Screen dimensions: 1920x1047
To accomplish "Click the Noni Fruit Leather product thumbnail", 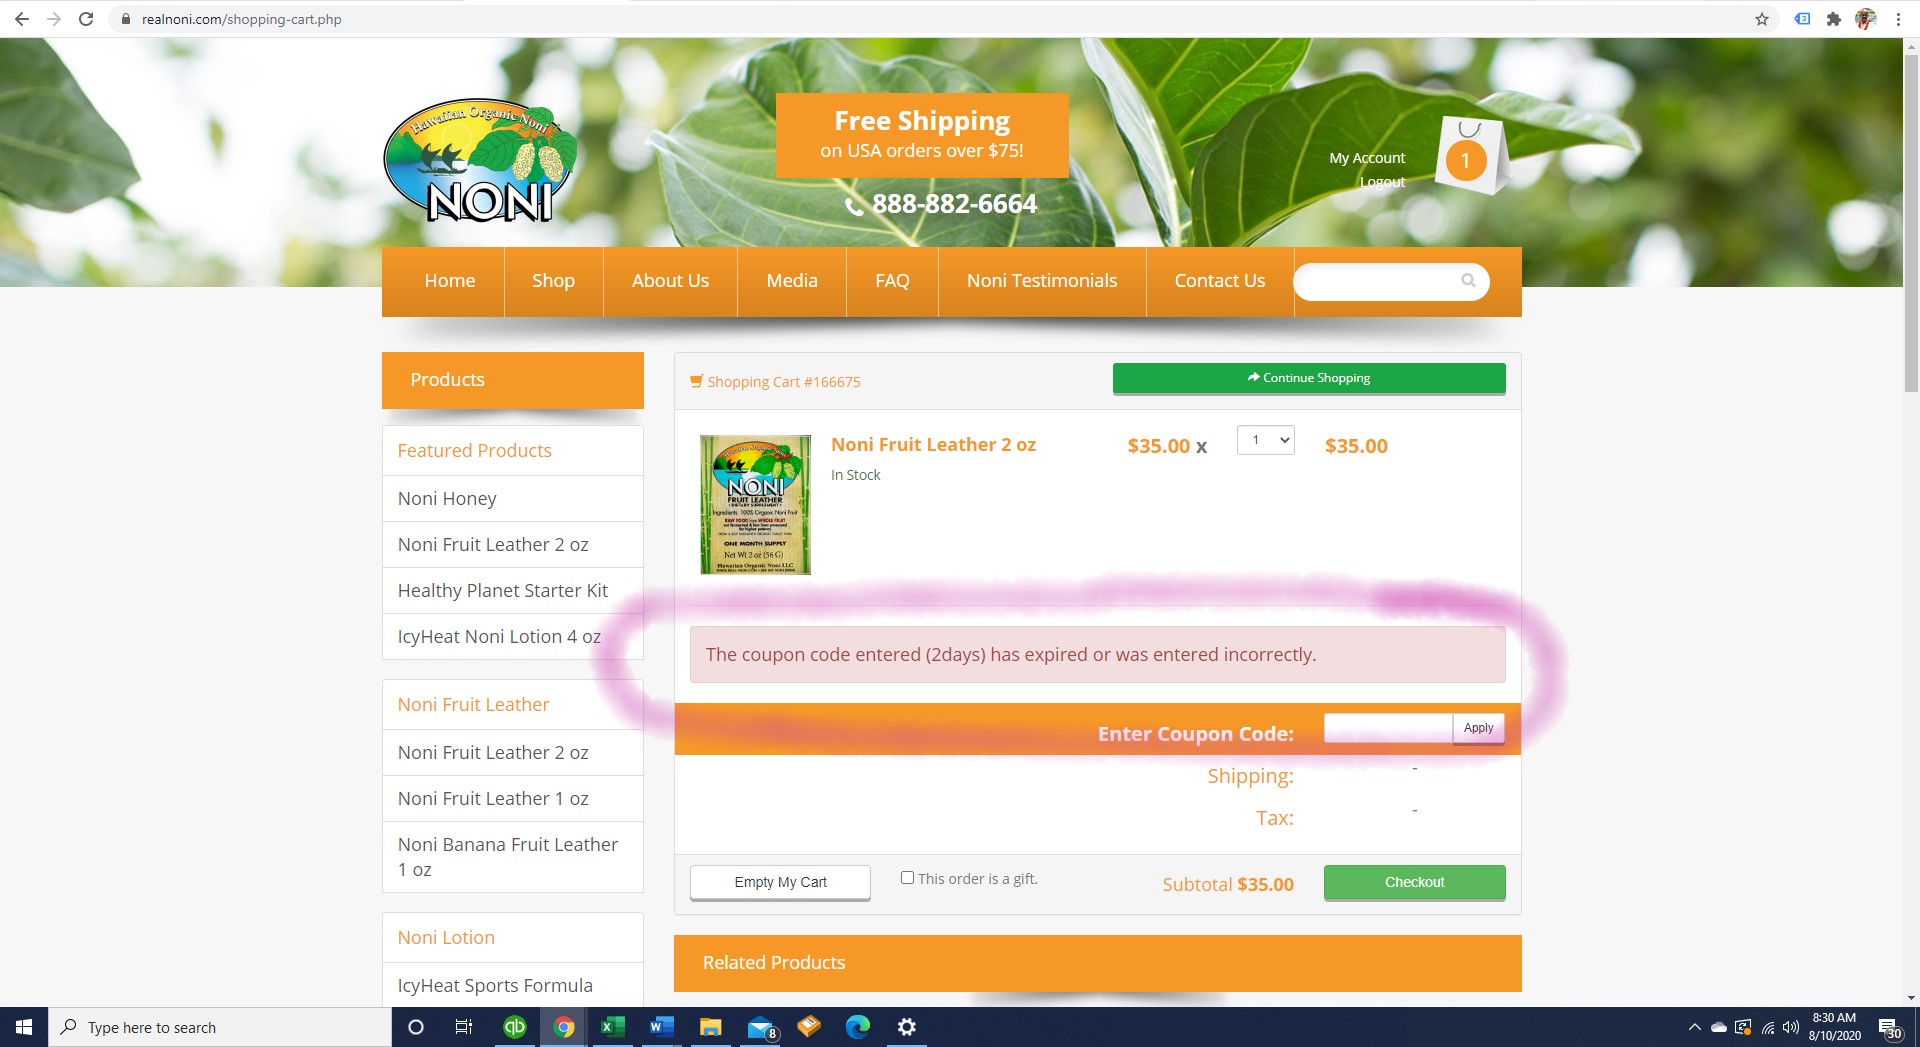I will [755, 505].
